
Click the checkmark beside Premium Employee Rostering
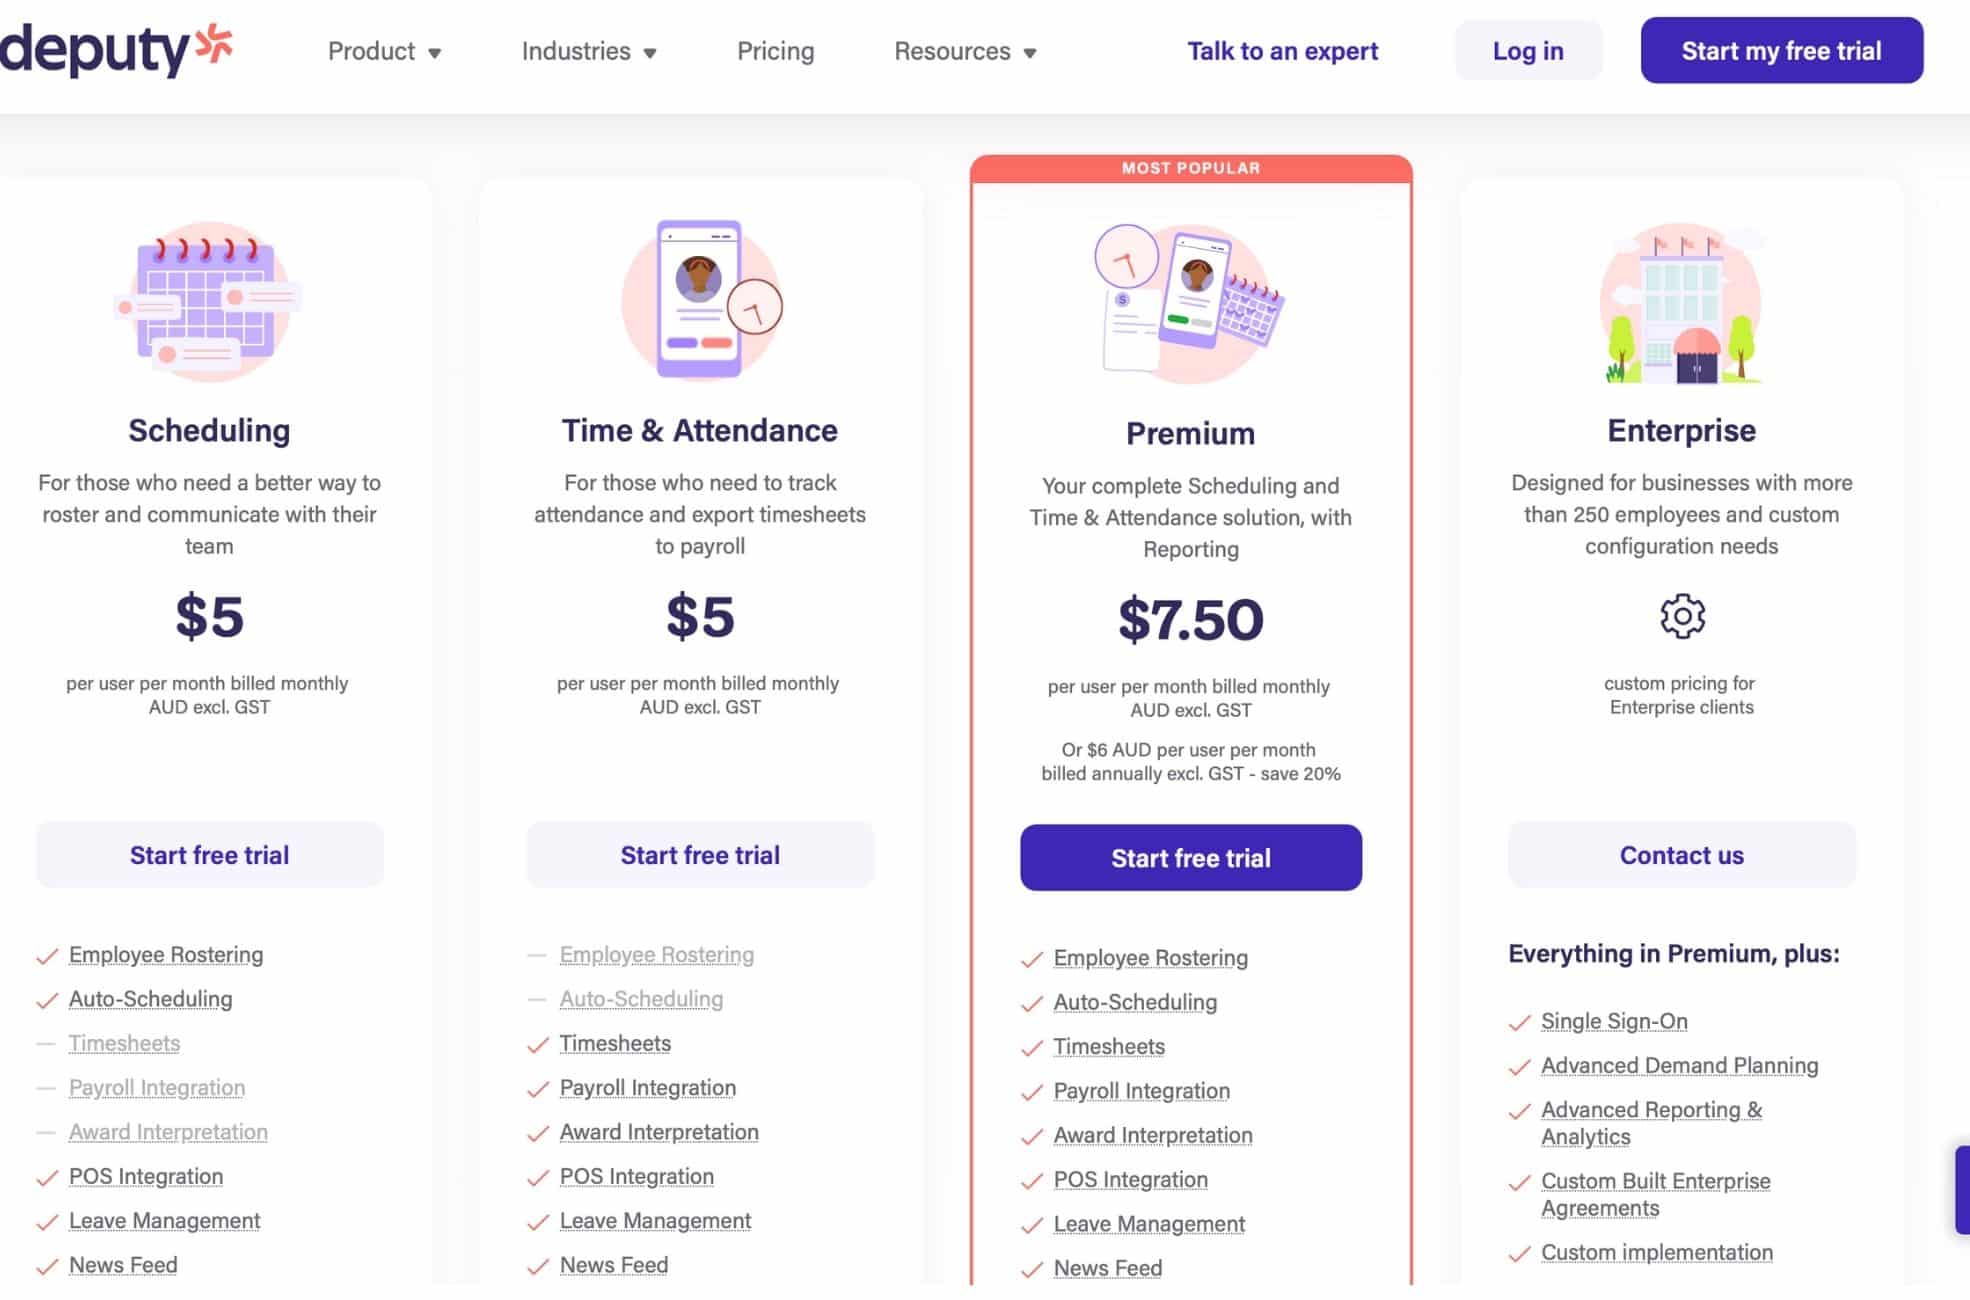point(1029,958)
